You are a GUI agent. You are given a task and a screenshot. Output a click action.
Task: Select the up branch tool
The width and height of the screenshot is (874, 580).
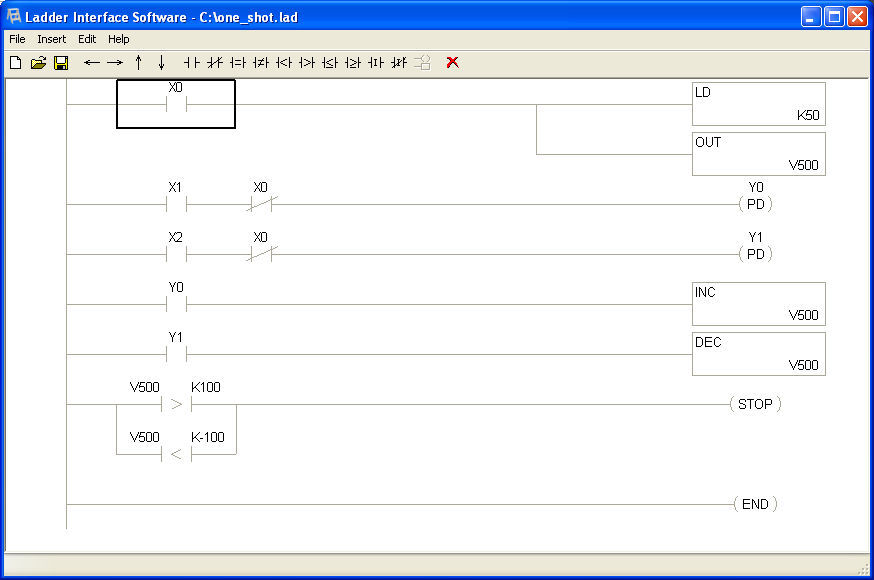138,62
